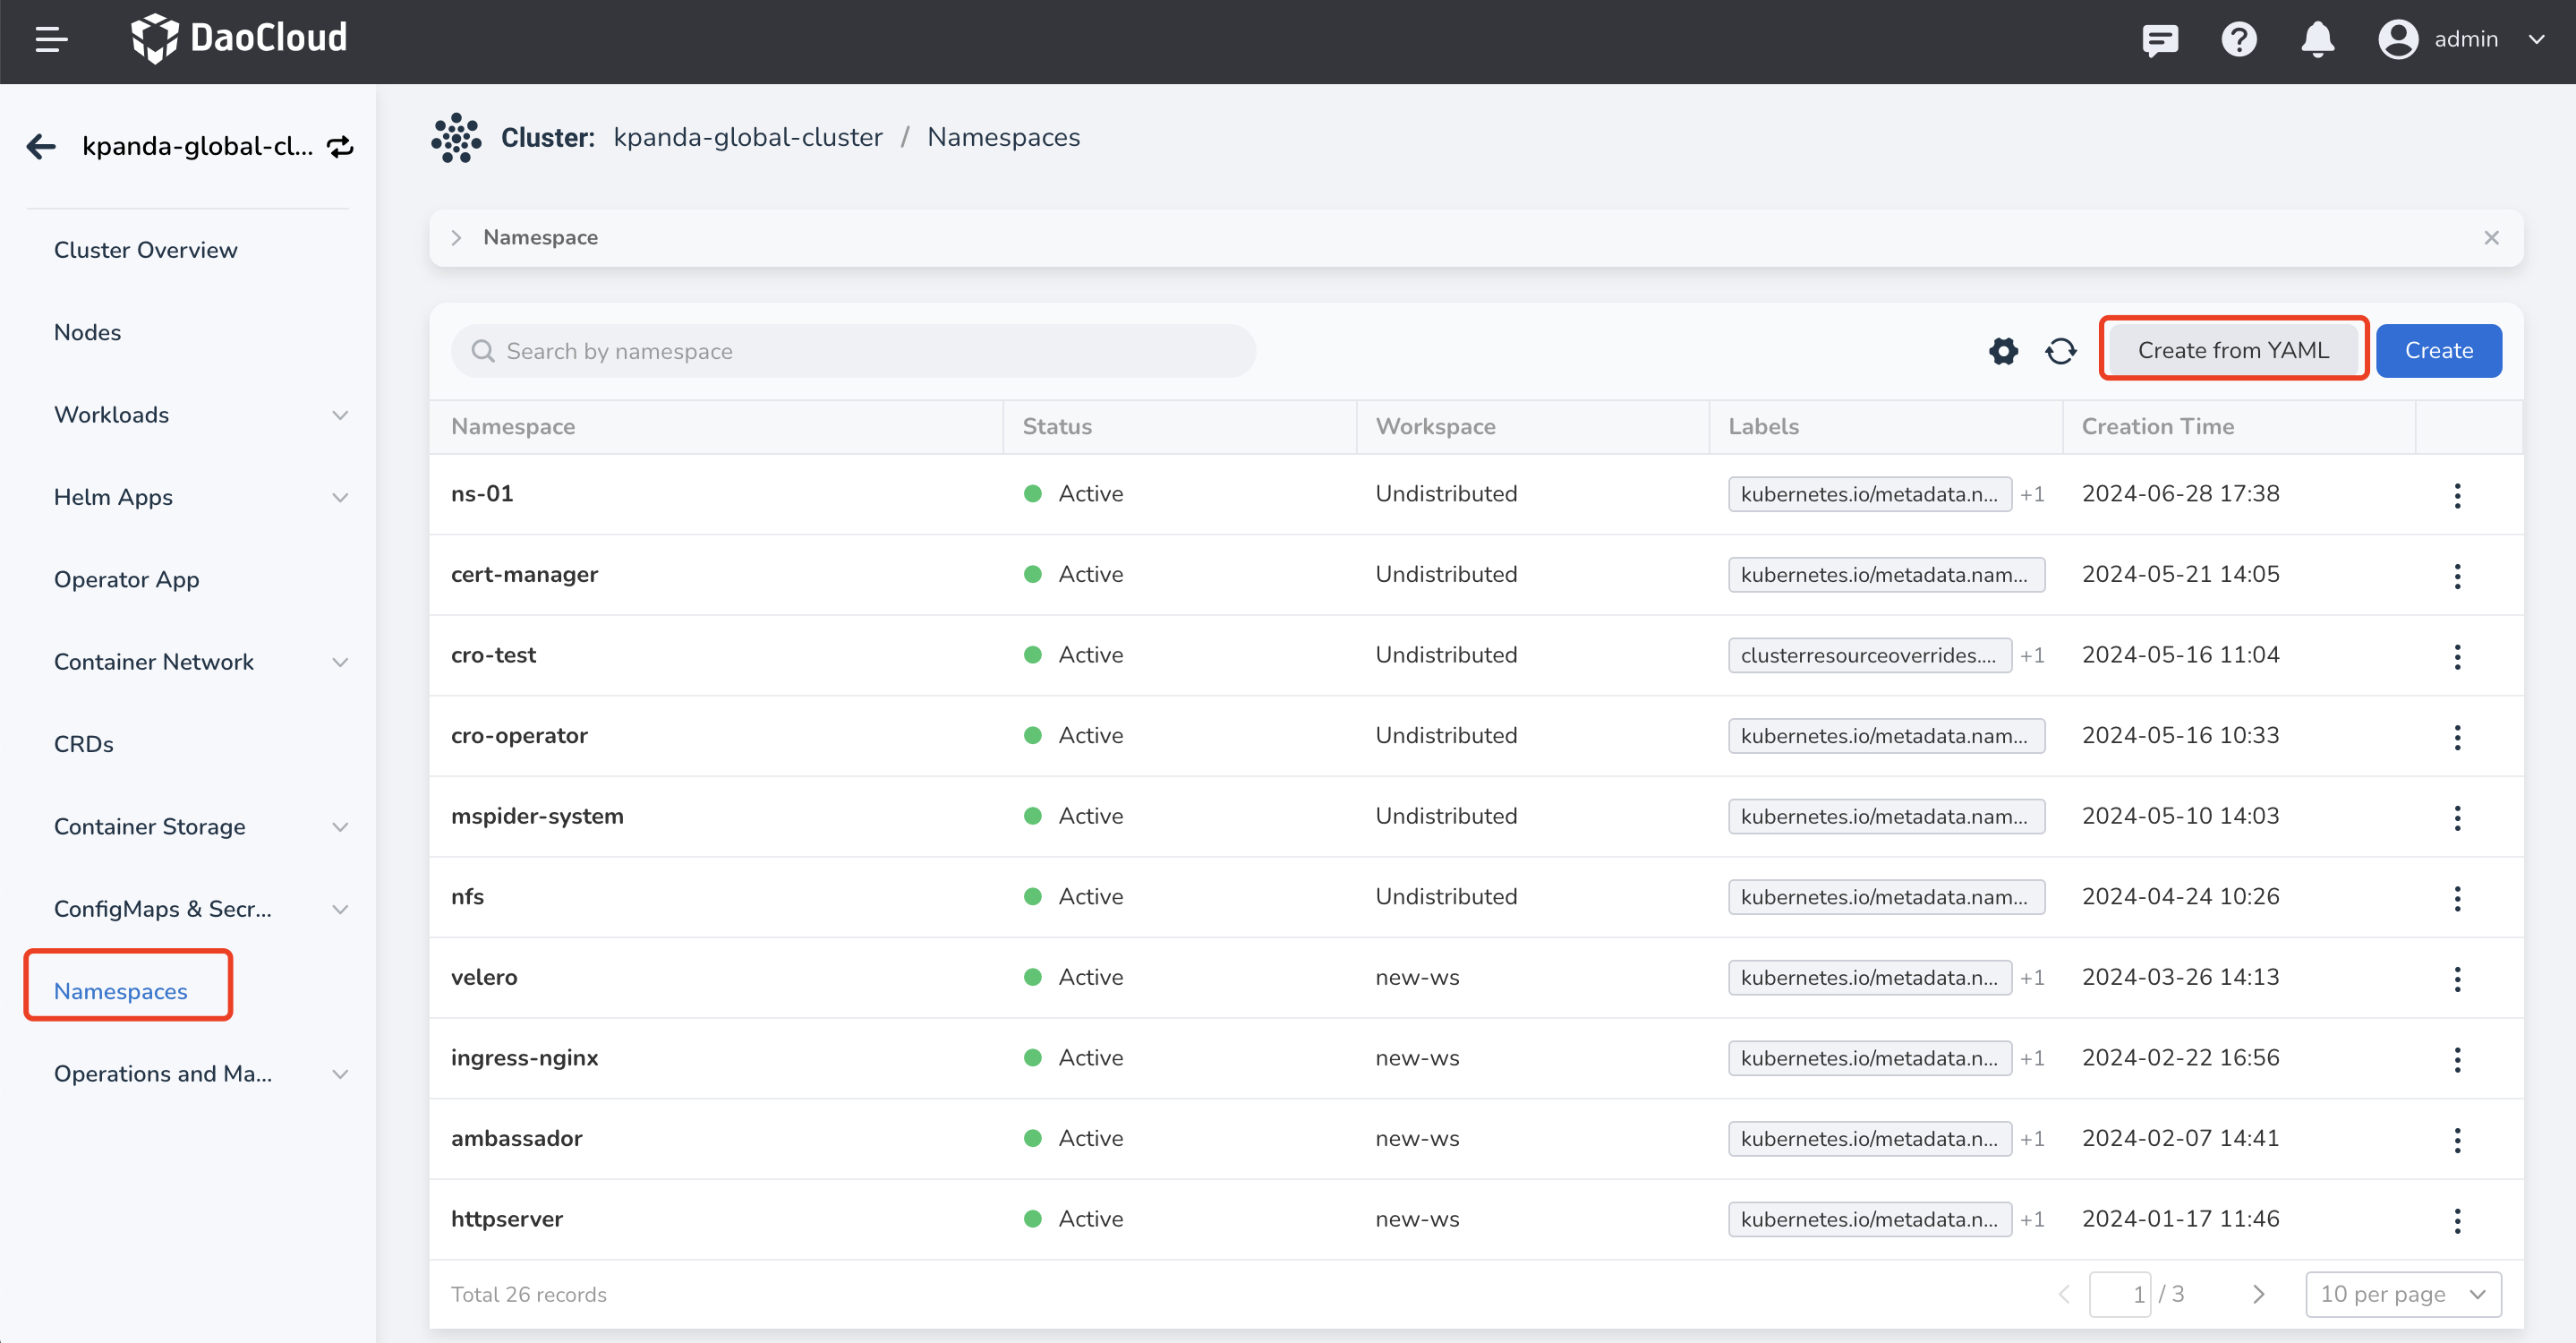Go to Cluster Overview
The height and width of the screenshot is (1343, 2576).
146,250
